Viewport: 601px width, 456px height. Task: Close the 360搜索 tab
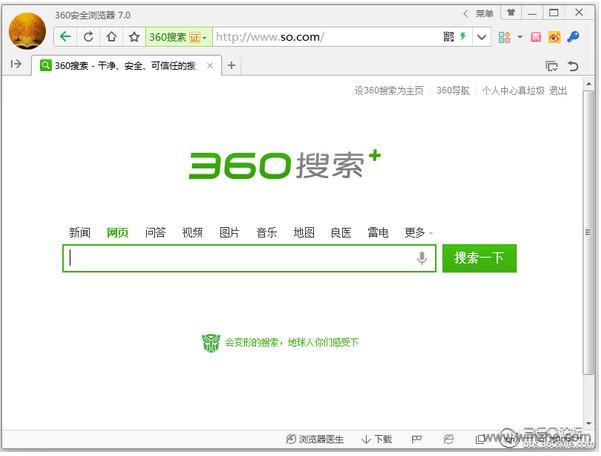pyautogui.click(x=210, y=66)
